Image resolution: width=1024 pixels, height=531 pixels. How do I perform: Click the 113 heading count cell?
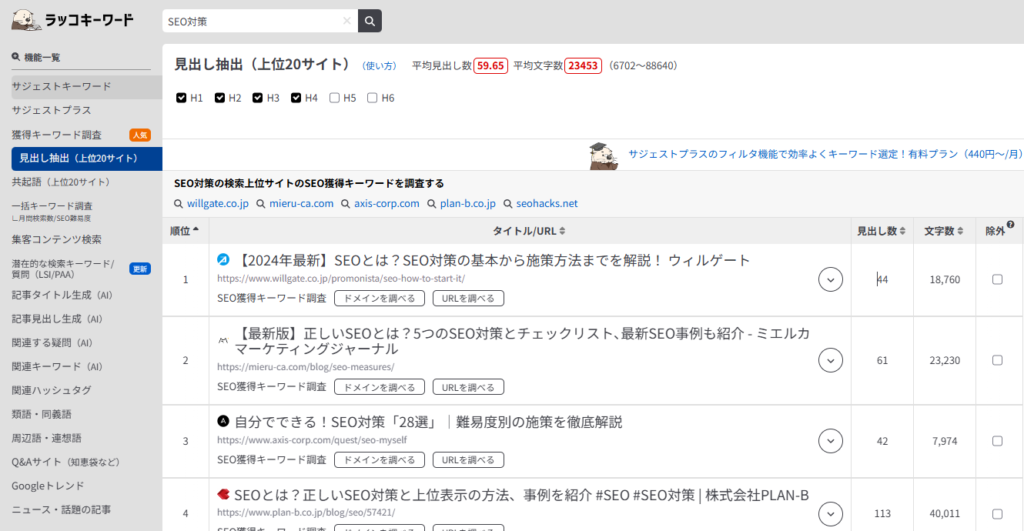click(882, 514)
